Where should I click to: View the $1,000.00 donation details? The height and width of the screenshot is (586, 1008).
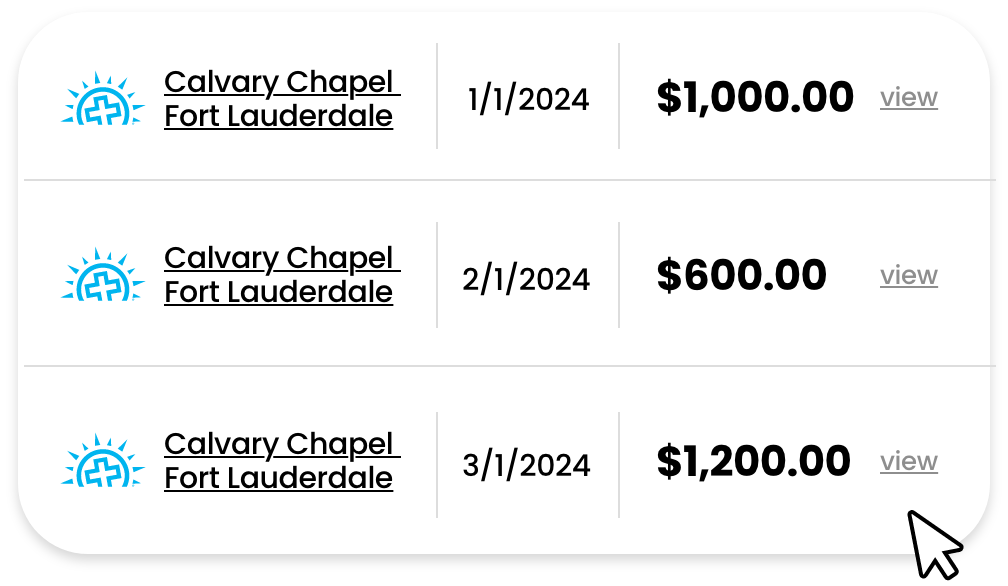[909, 98]
